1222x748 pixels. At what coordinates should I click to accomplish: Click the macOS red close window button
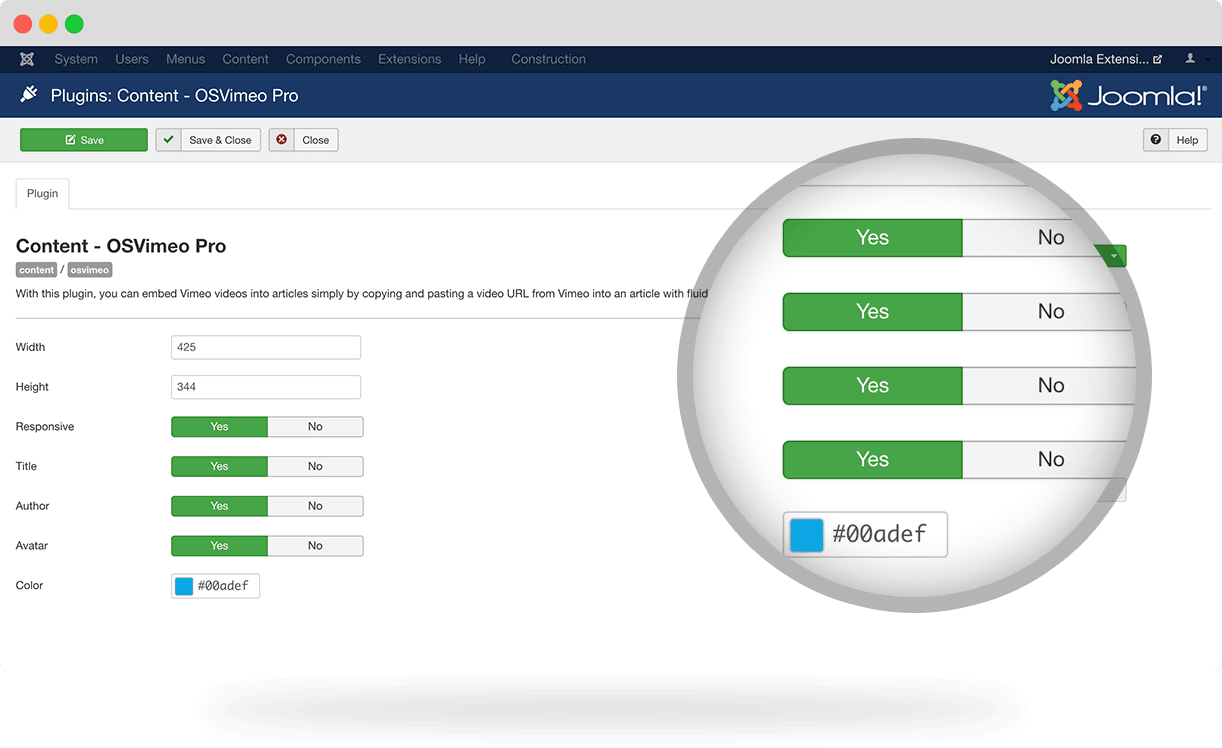click(x=23, y=24)
